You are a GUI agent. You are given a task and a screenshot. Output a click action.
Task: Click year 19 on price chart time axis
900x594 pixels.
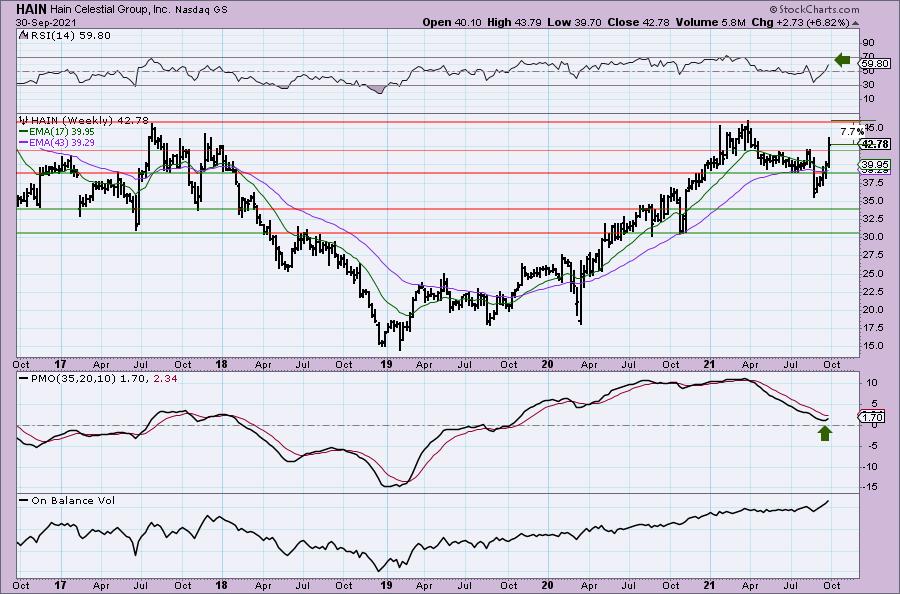pos(387,364)
